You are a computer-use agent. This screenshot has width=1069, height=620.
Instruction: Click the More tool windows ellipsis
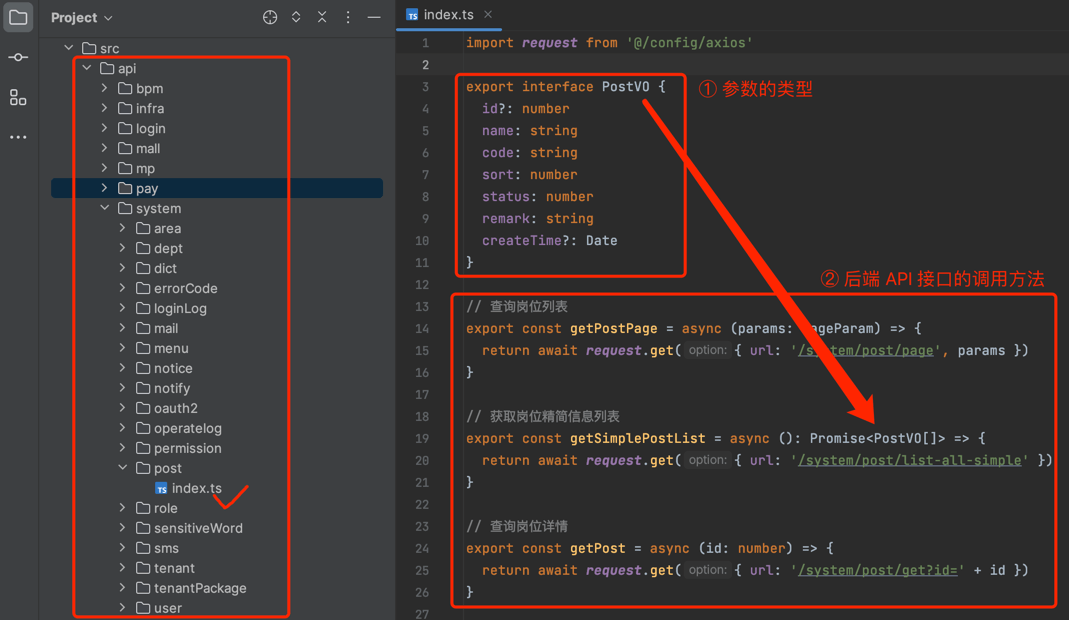point(18,137)
